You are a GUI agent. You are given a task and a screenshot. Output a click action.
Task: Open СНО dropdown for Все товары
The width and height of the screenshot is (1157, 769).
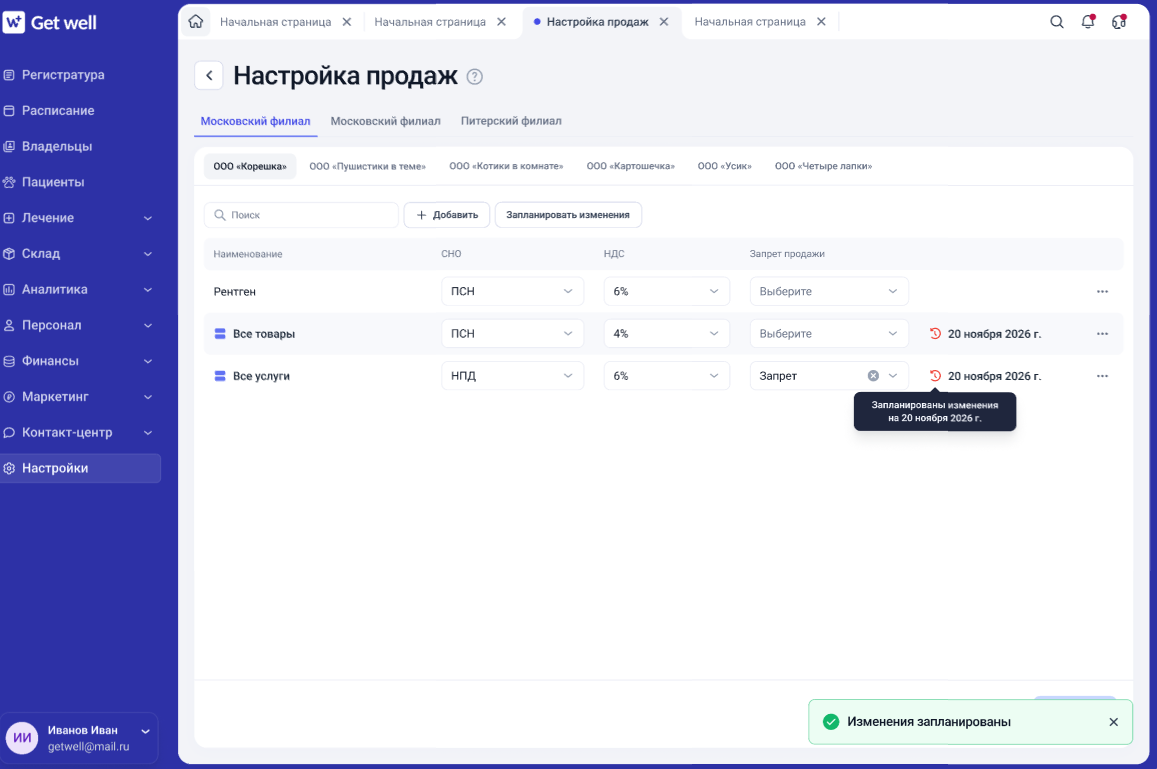tap(512, 334)
